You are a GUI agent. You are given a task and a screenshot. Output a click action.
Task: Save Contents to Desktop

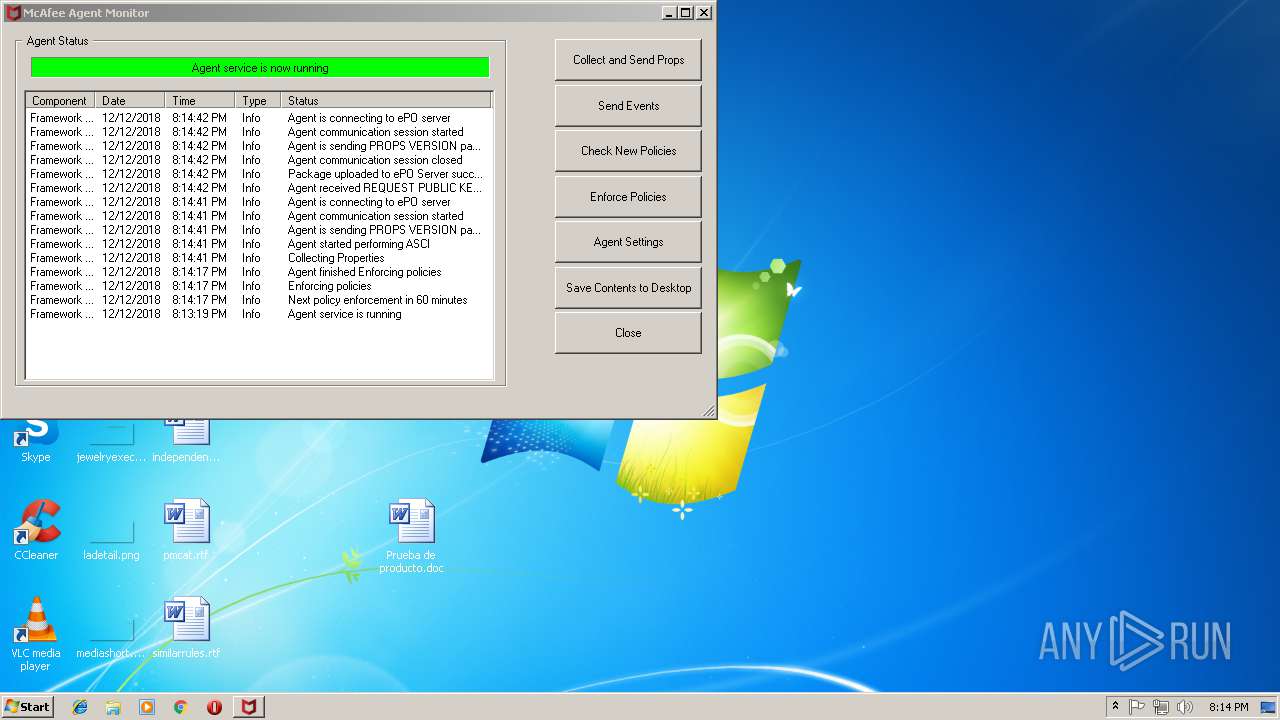tap(628, 288)
